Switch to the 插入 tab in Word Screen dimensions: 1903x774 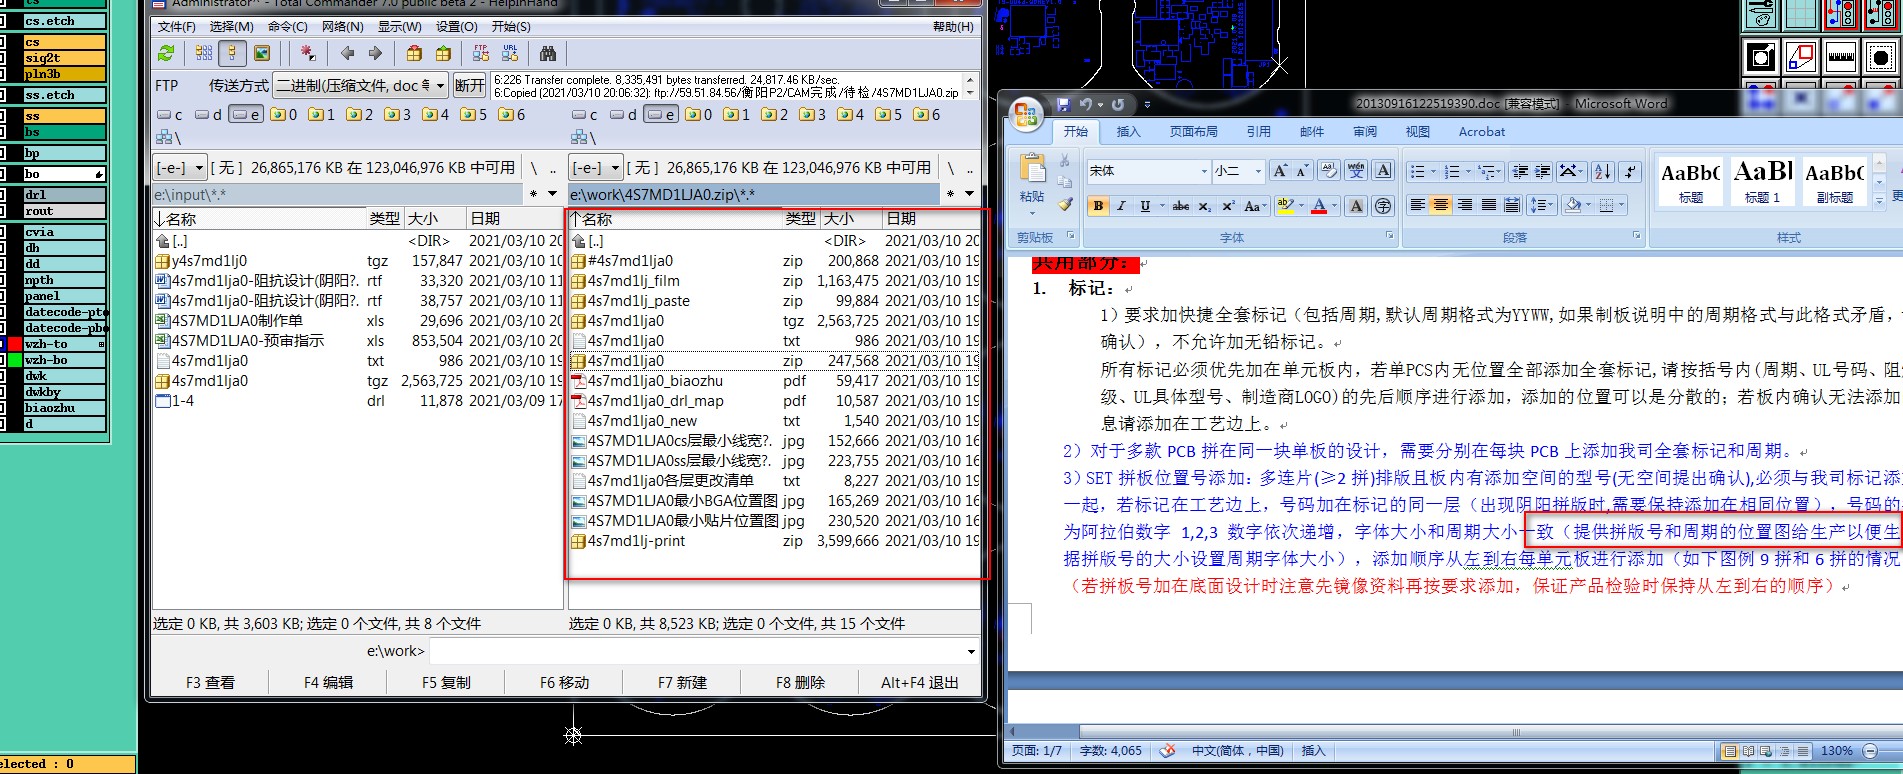1129,132
